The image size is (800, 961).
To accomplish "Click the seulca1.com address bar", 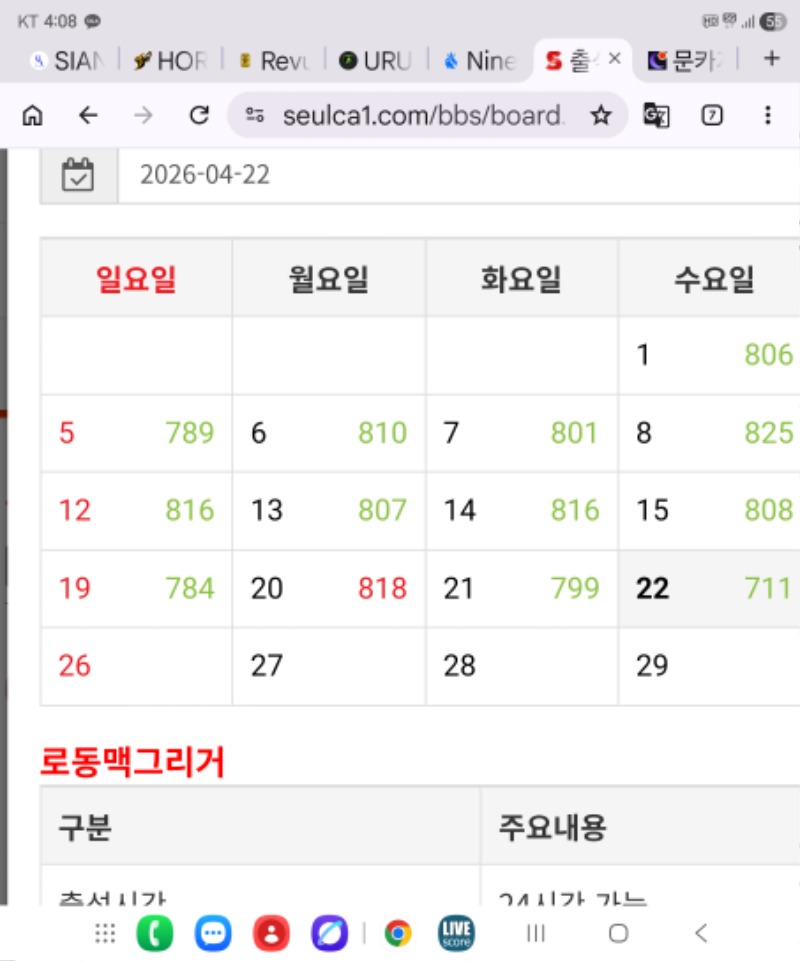I will pyautogui.click(x=420, y=115).
